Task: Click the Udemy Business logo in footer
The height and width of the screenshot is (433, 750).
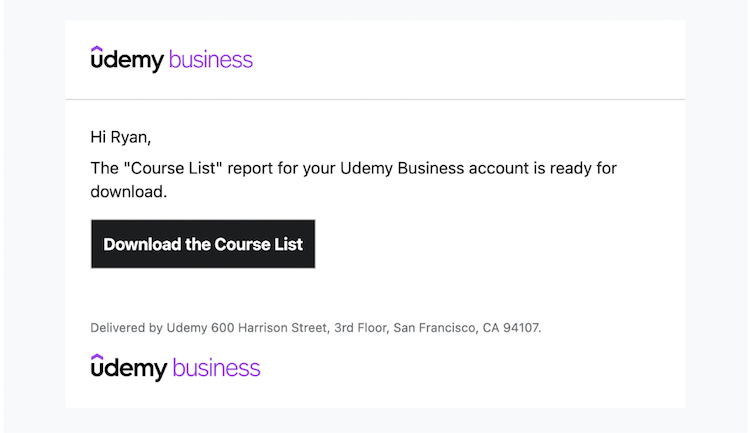Action: (x=175, y=368)
